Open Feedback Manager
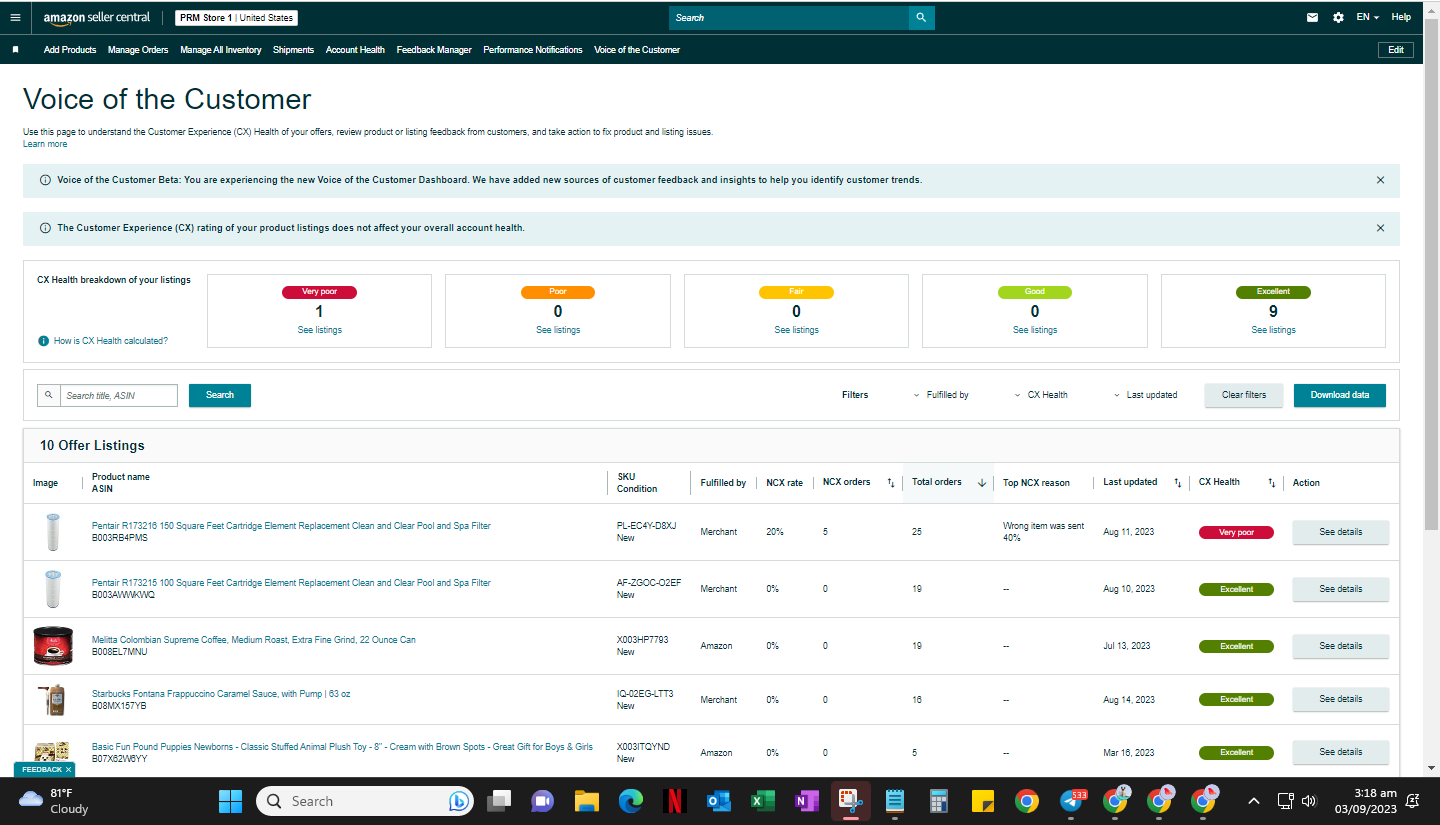 click(434, 50)
